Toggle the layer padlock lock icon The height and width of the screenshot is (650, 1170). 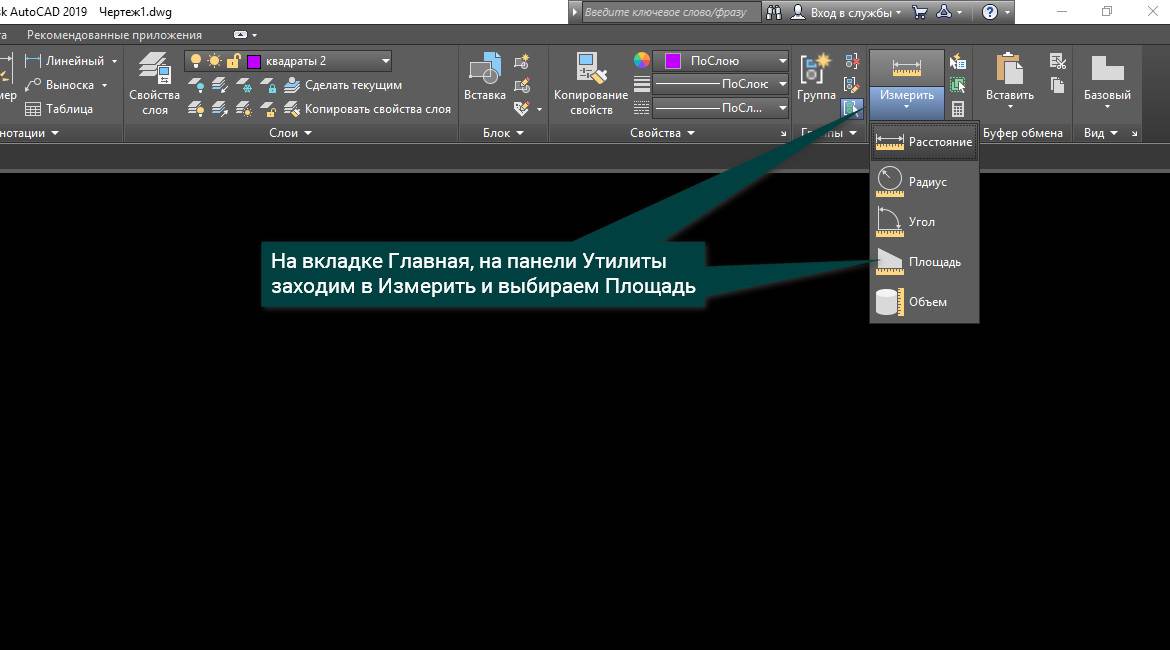pyautogui.click(x=232, y=61)
